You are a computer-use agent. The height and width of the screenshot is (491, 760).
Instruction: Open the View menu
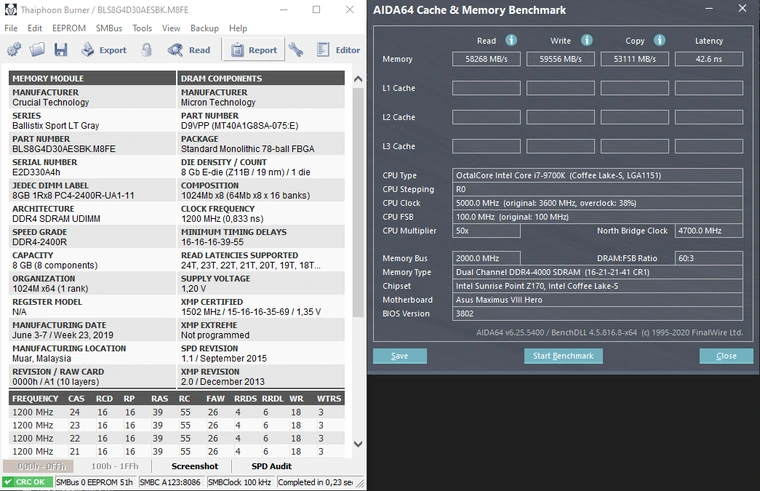click(171, 28)
